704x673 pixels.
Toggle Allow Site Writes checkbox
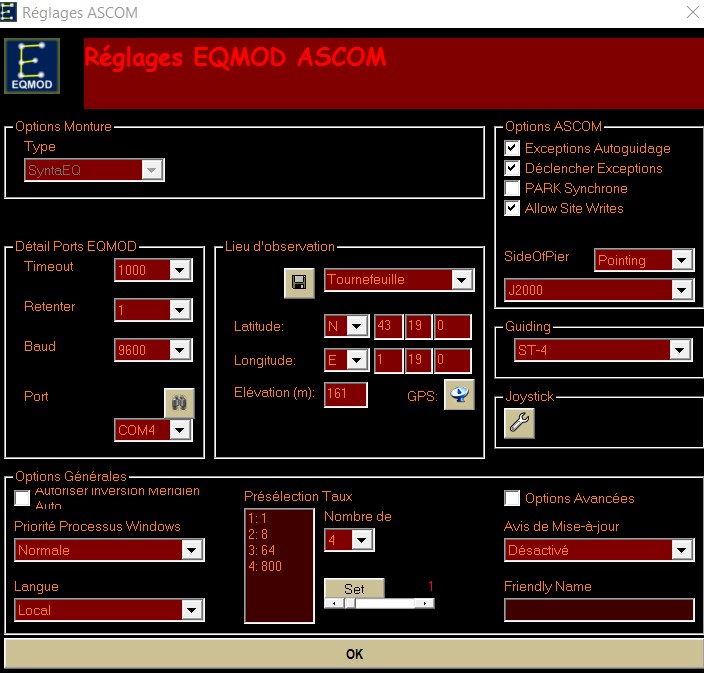coord(512,208)
